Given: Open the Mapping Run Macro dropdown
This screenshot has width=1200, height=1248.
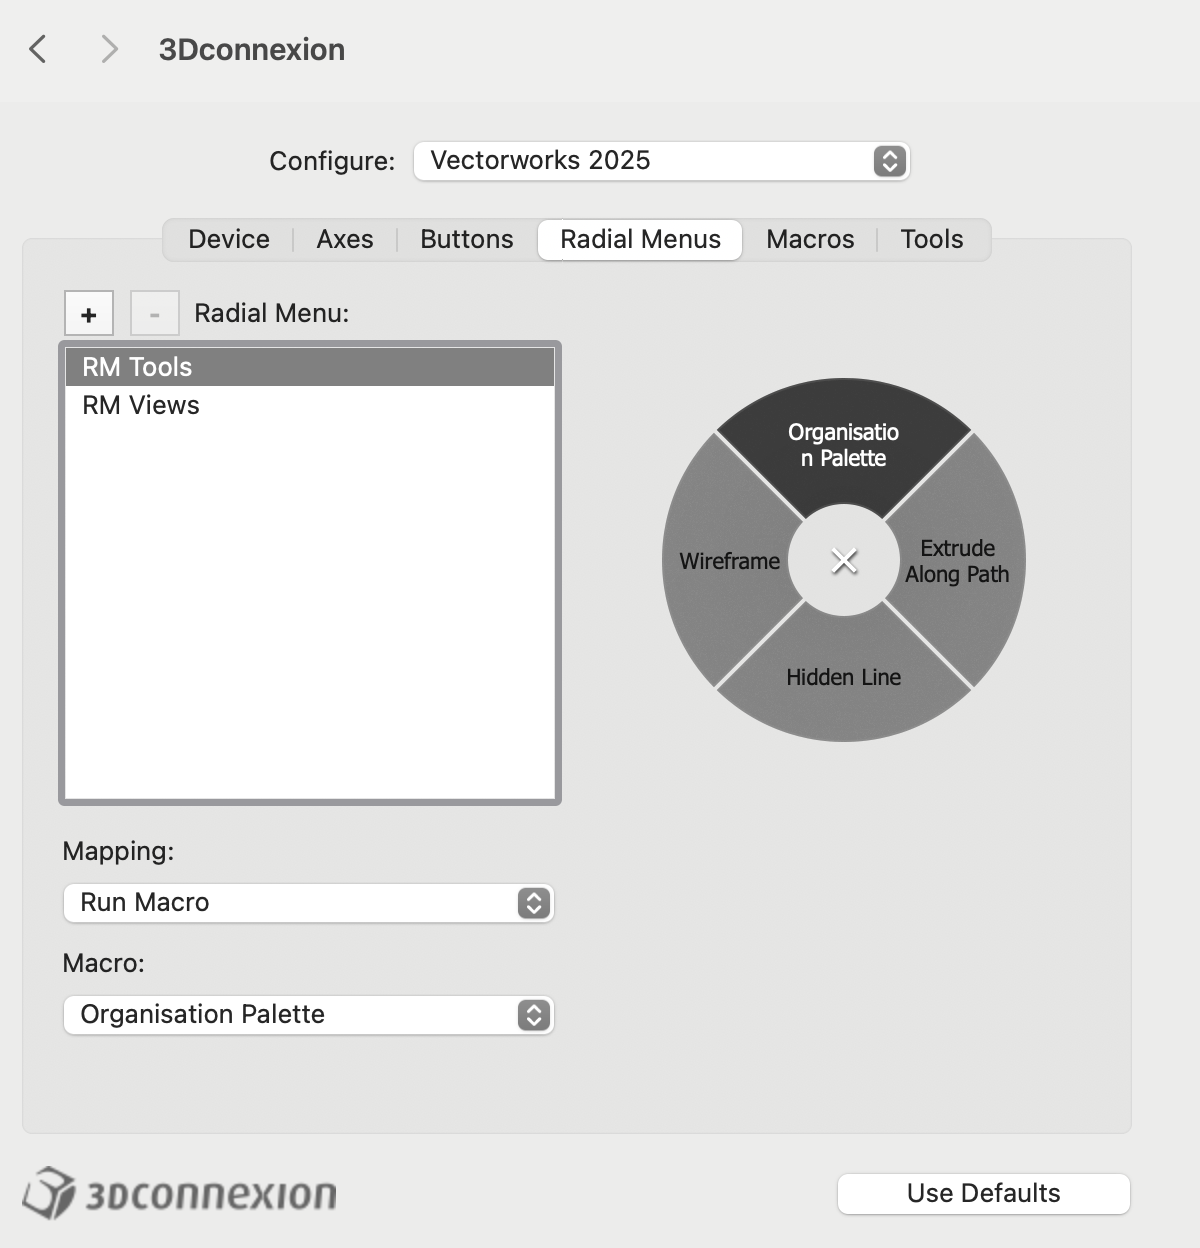Looking at the screenshot, I should (308, 903).
